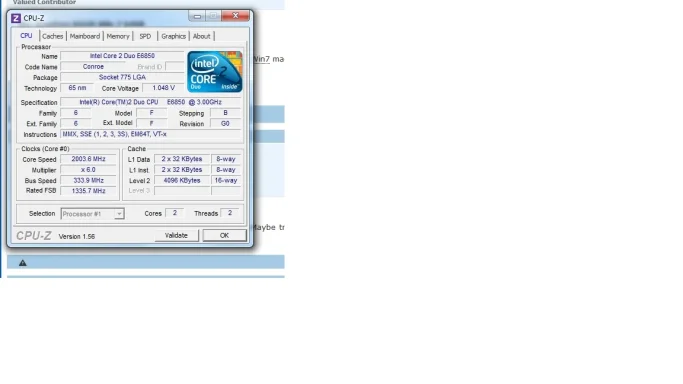Open the Processor #1 selection dropdown
This screenshot has height=384, width=683.
(92, 214)
